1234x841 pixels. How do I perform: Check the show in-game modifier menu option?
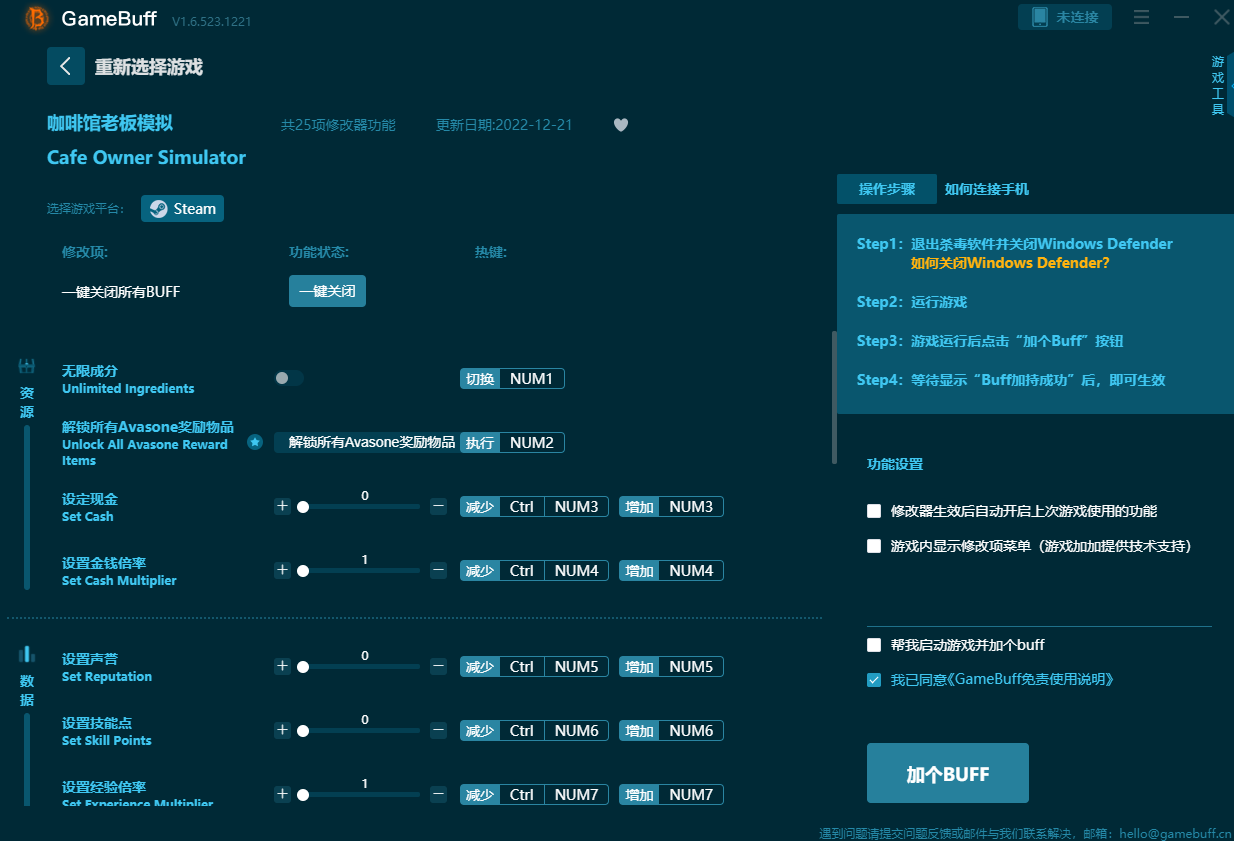[x=874, y=546]
